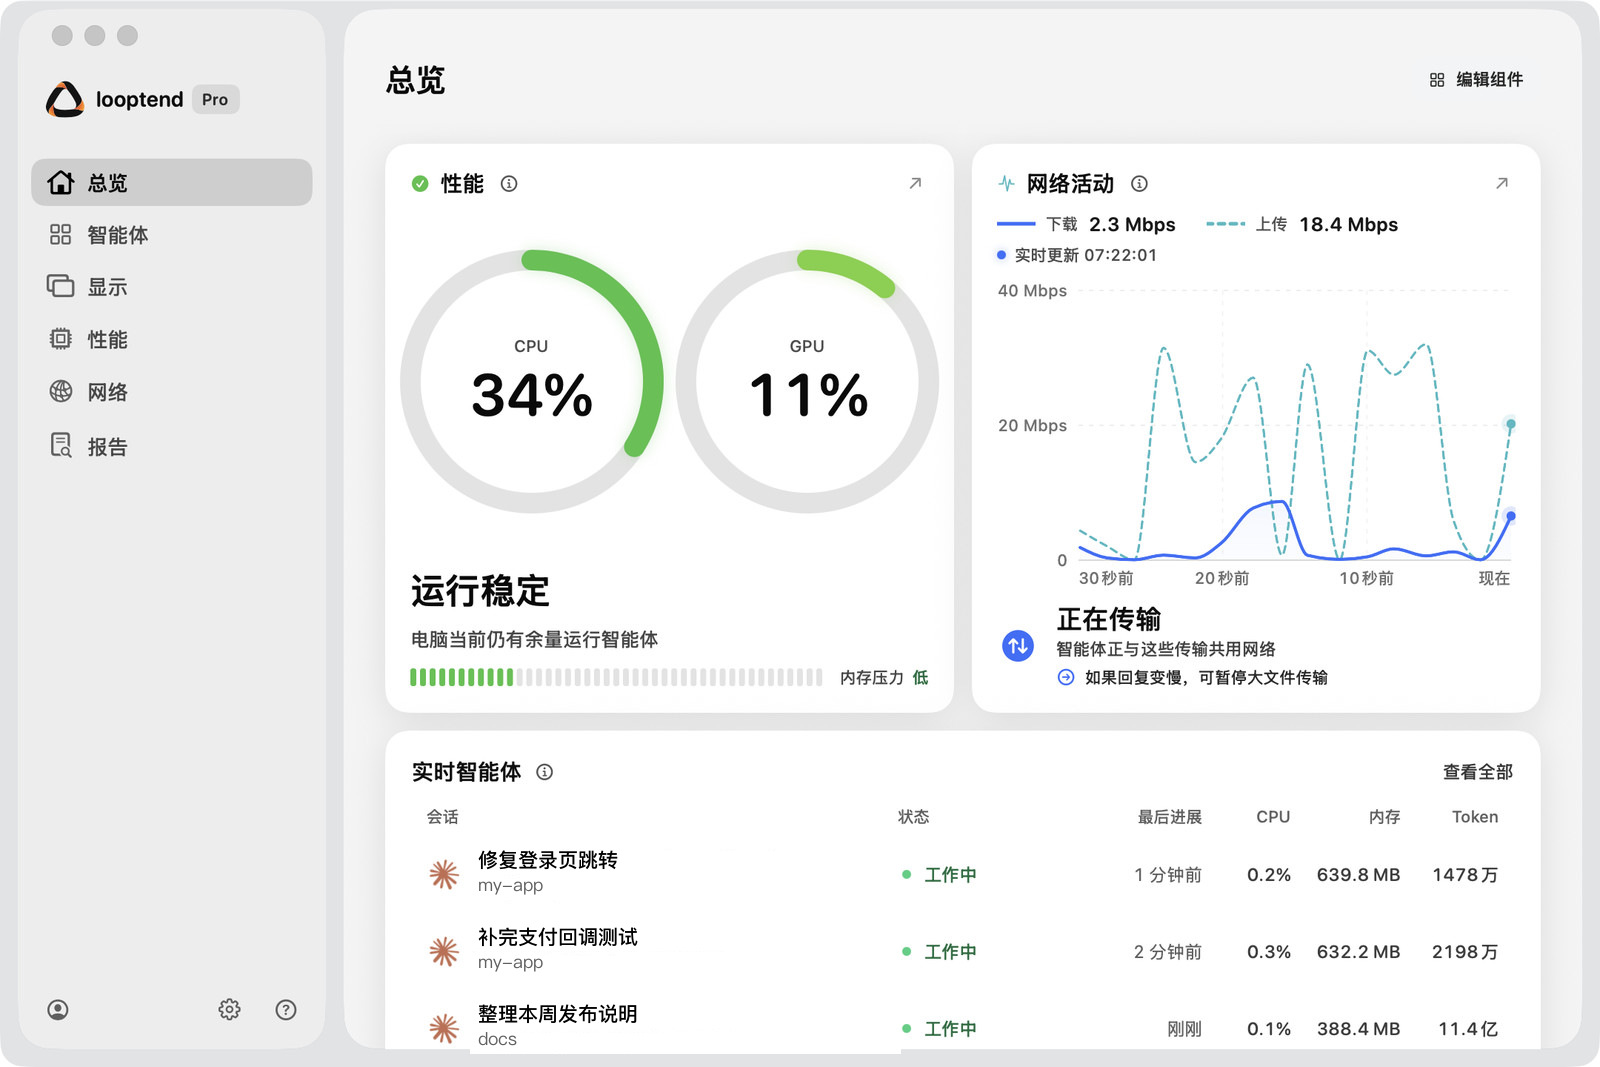Image resolution: width=1600 pixels, height=1067 pixels.
Task: Click 查看全部 to view all agents
Action: point(1477,772)
